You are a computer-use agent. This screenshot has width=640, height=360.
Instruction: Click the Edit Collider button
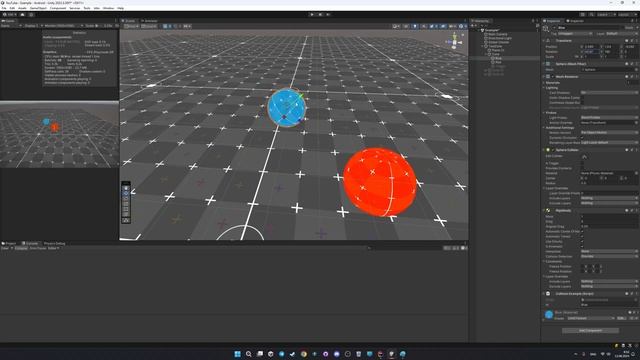584,157
